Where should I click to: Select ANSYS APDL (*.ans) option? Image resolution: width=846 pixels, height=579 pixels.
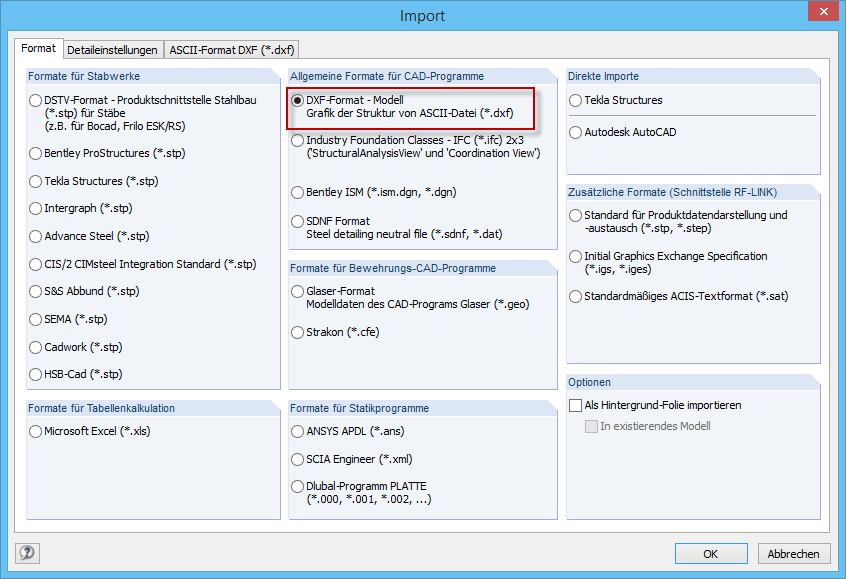(x=298, y=432)
